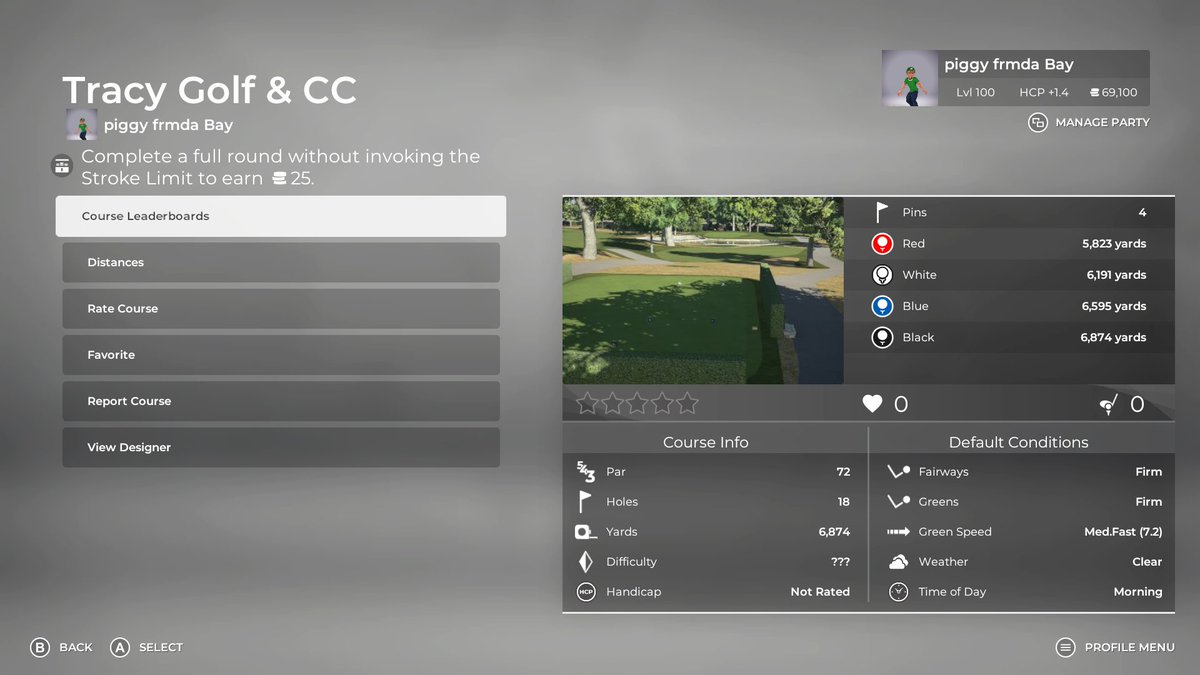
Task: Click the first rating star
Action: point(587,403)
